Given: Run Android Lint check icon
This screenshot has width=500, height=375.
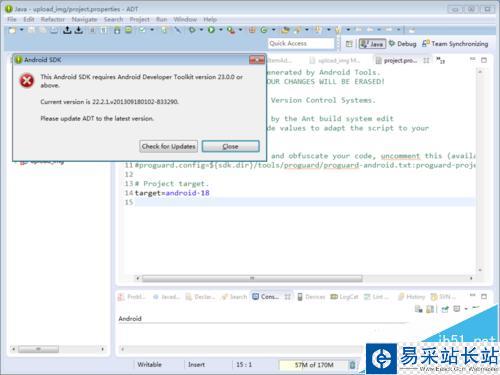Looking at the screenshot, I should 143,30.
